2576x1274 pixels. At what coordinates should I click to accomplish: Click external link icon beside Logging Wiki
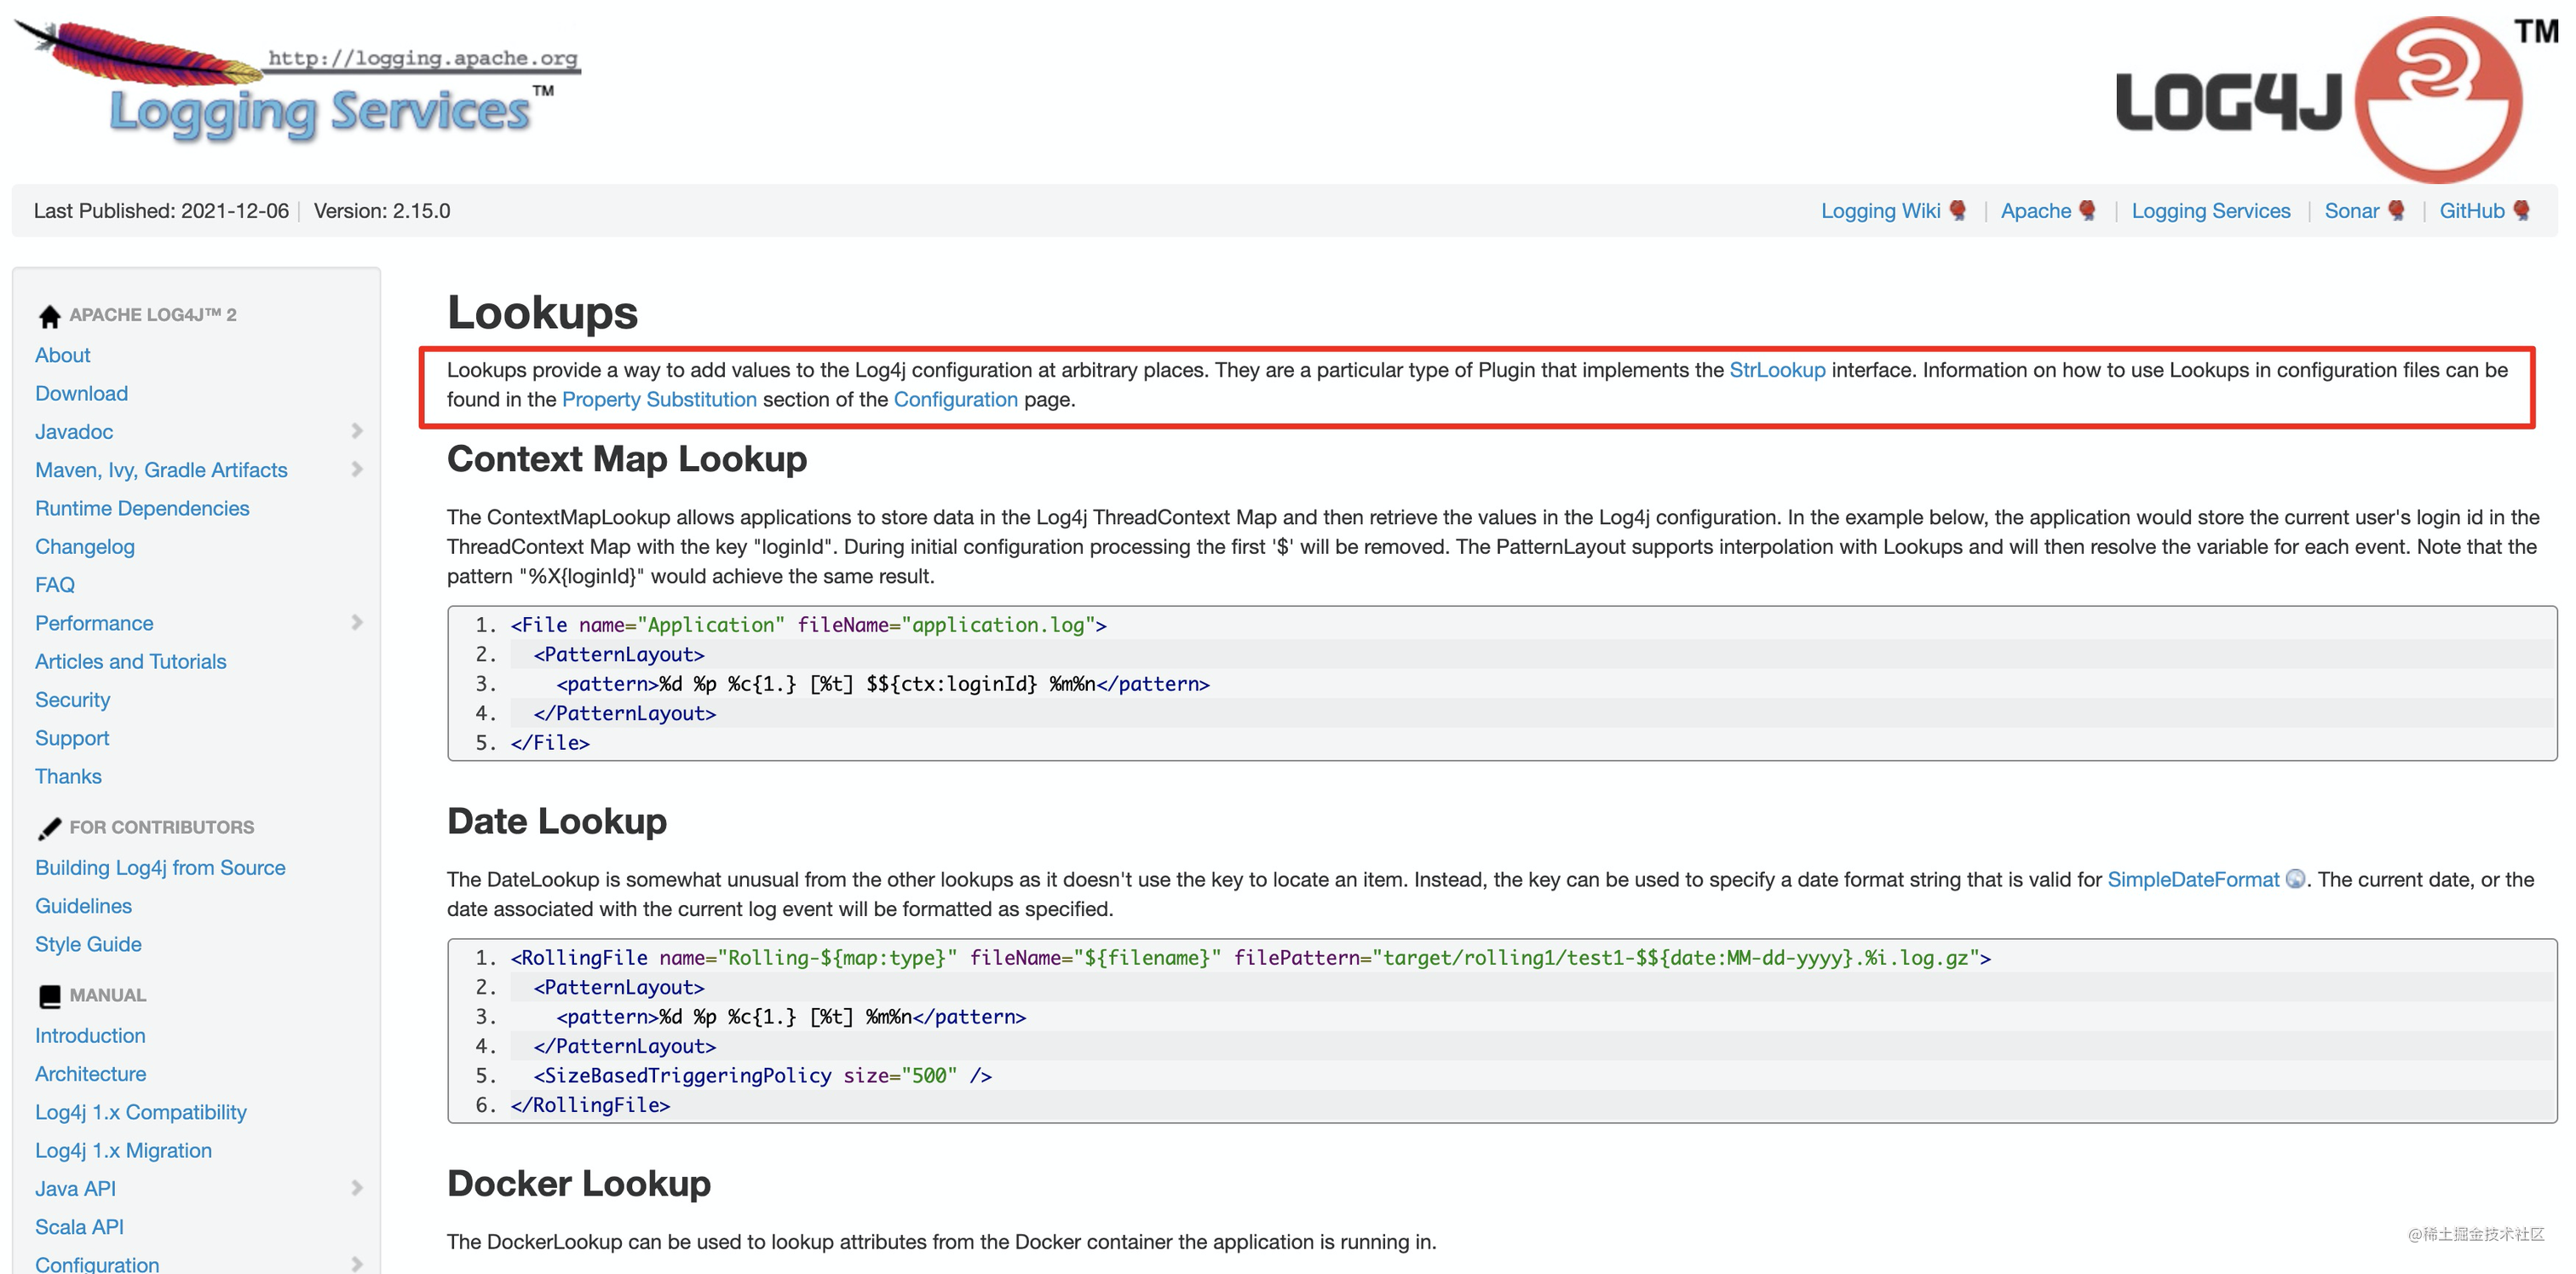pyautogui.click(x=1958, y=211)
